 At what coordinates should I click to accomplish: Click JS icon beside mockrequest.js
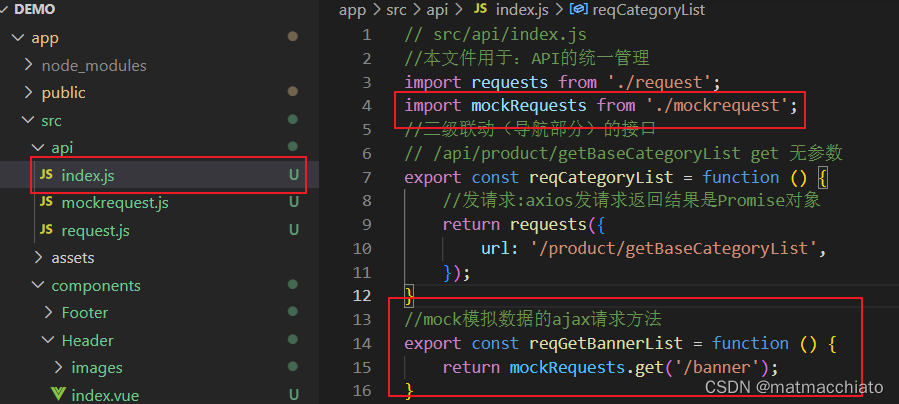click(x=46, y=202)
